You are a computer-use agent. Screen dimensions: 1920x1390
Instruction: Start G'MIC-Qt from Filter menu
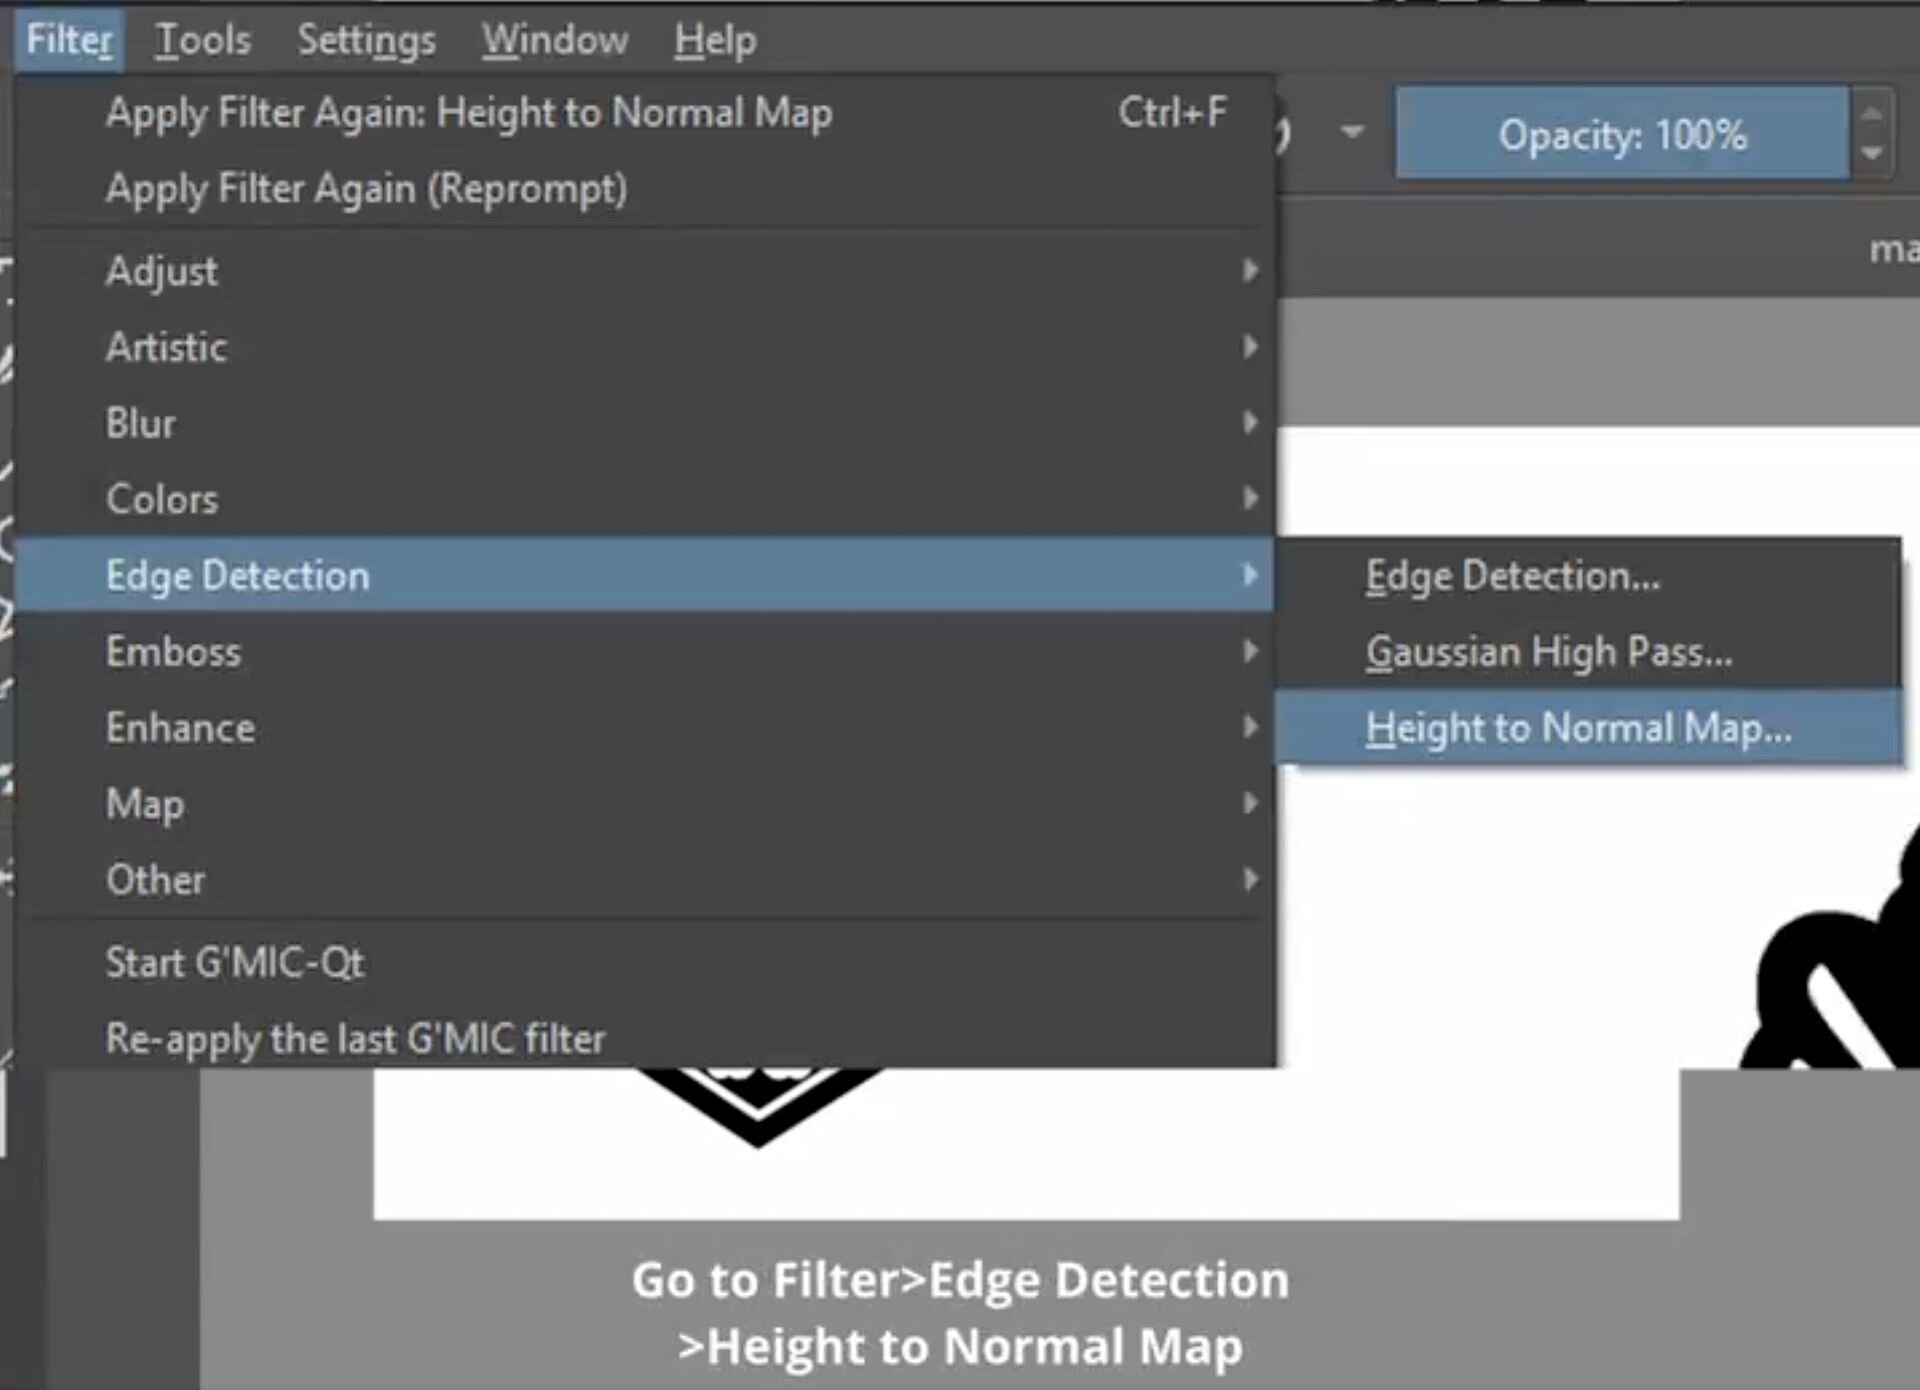235,963
